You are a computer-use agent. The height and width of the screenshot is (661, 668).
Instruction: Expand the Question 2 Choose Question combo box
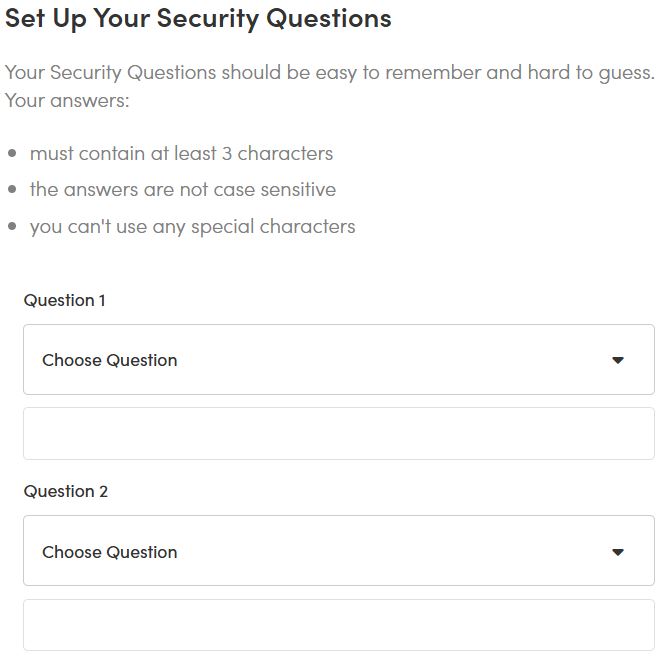click(338, 551)
